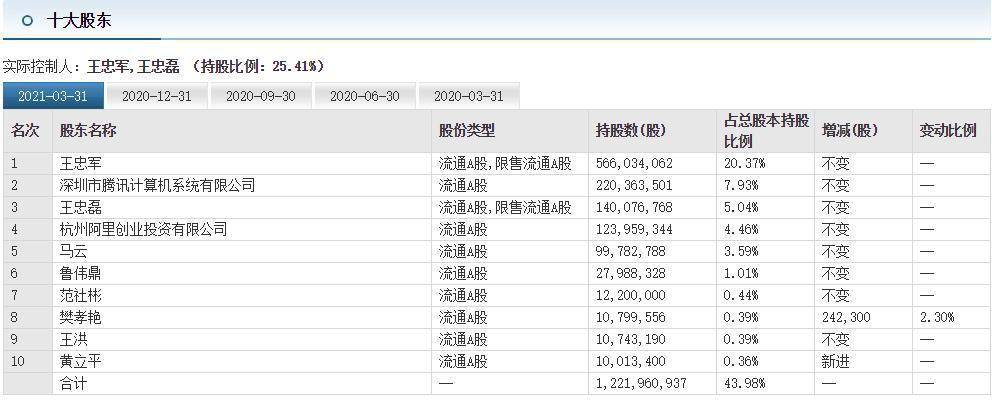Select shareholder name 王忠军 in the table
This screenshot has height=402, width=992.
(80, 163)
